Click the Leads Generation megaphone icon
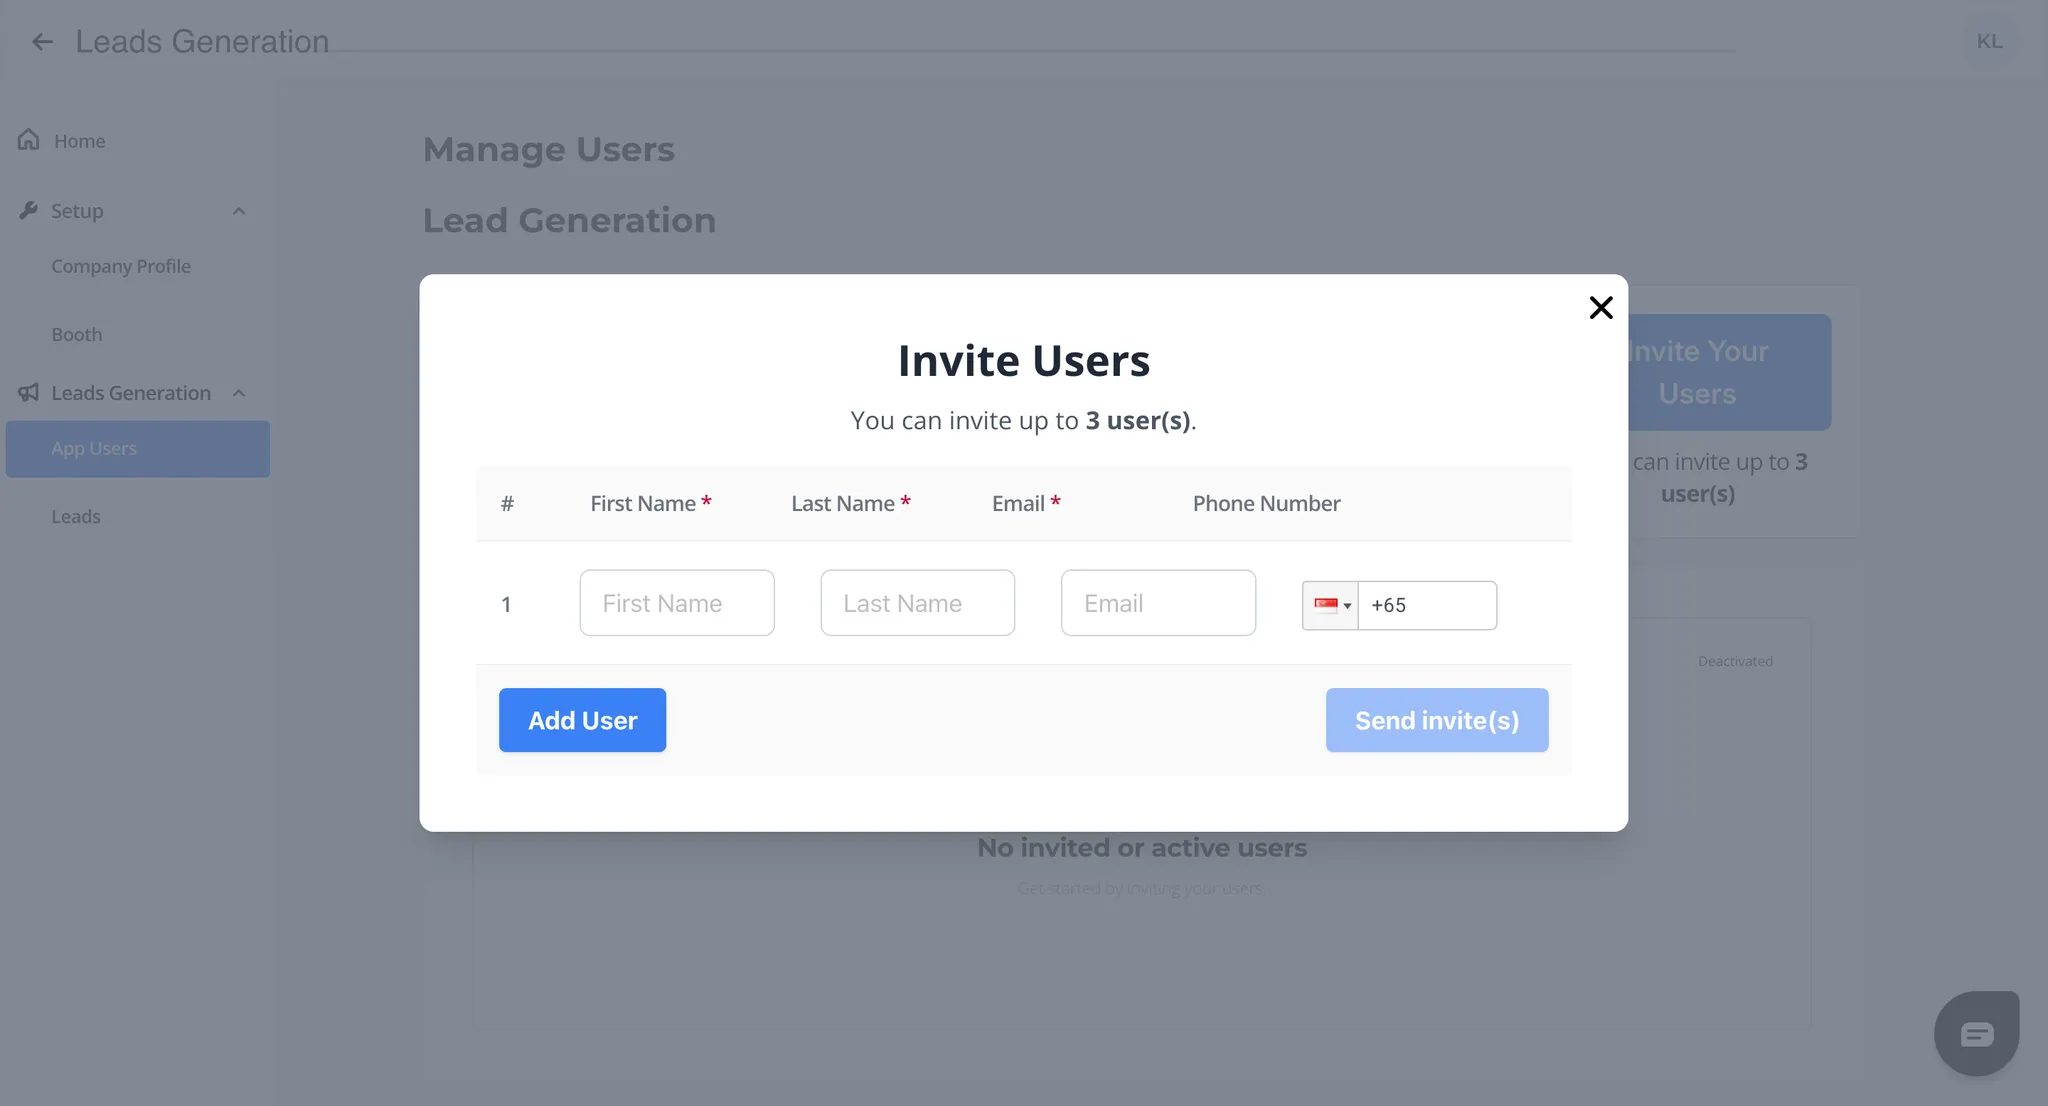 [28, 393]
